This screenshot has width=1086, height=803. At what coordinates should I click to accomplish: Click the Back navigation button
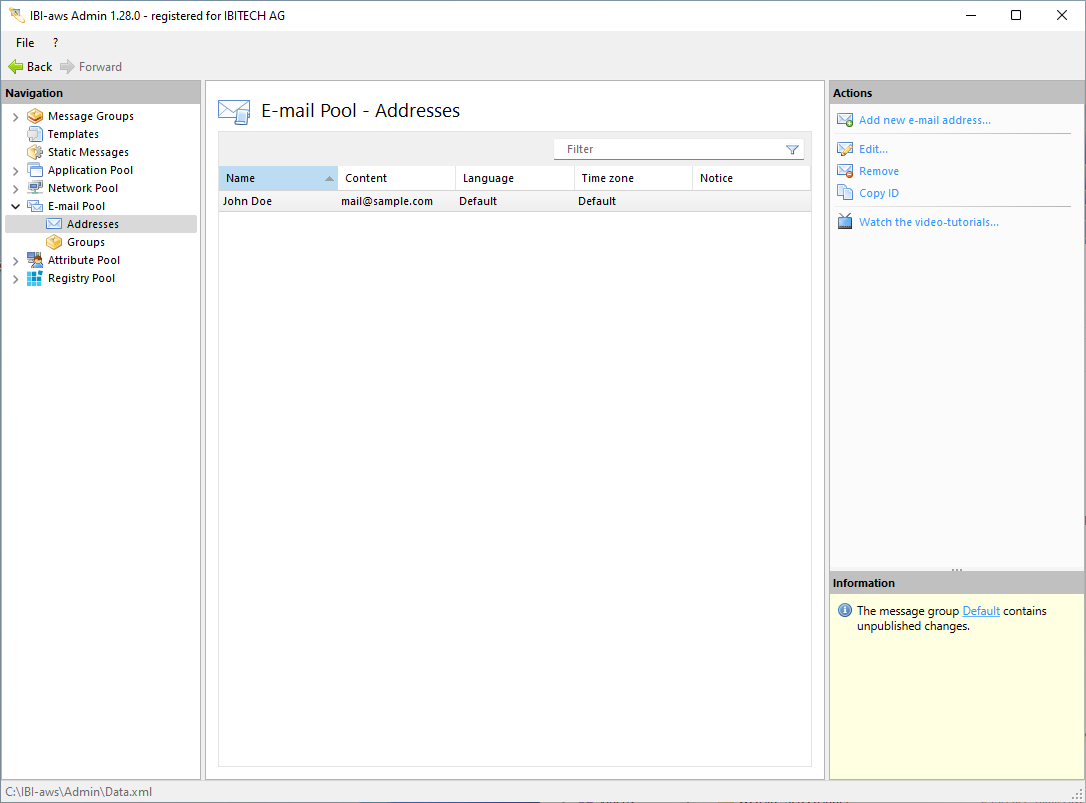[30, 67]
